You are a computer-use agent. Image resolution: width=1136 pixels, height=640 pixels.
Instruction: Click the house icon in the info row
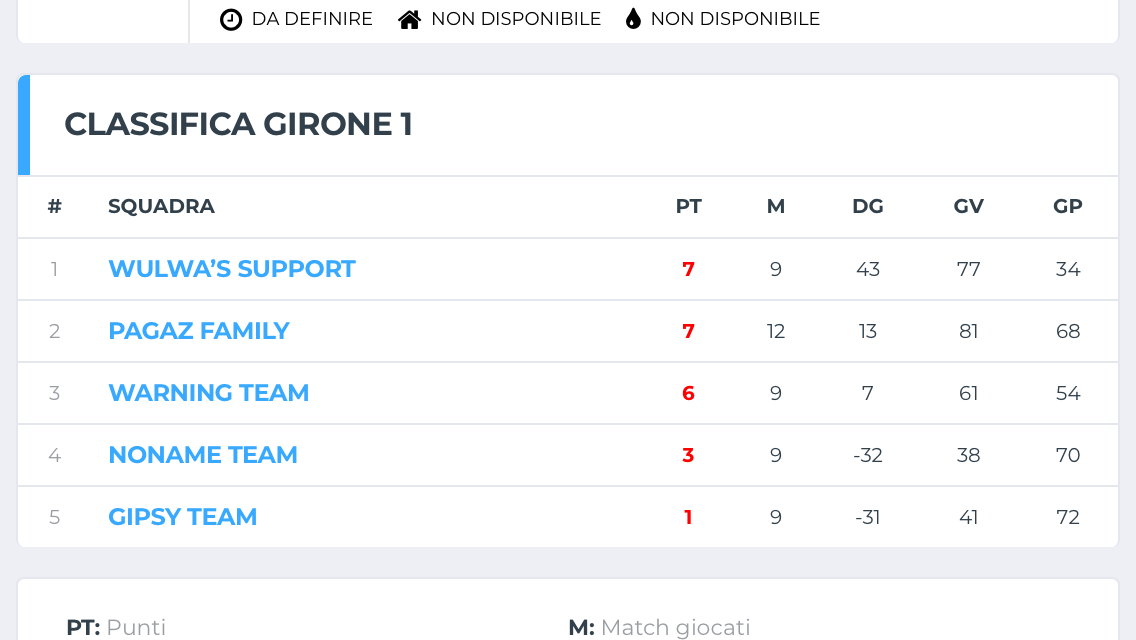[x=409, y=19]
